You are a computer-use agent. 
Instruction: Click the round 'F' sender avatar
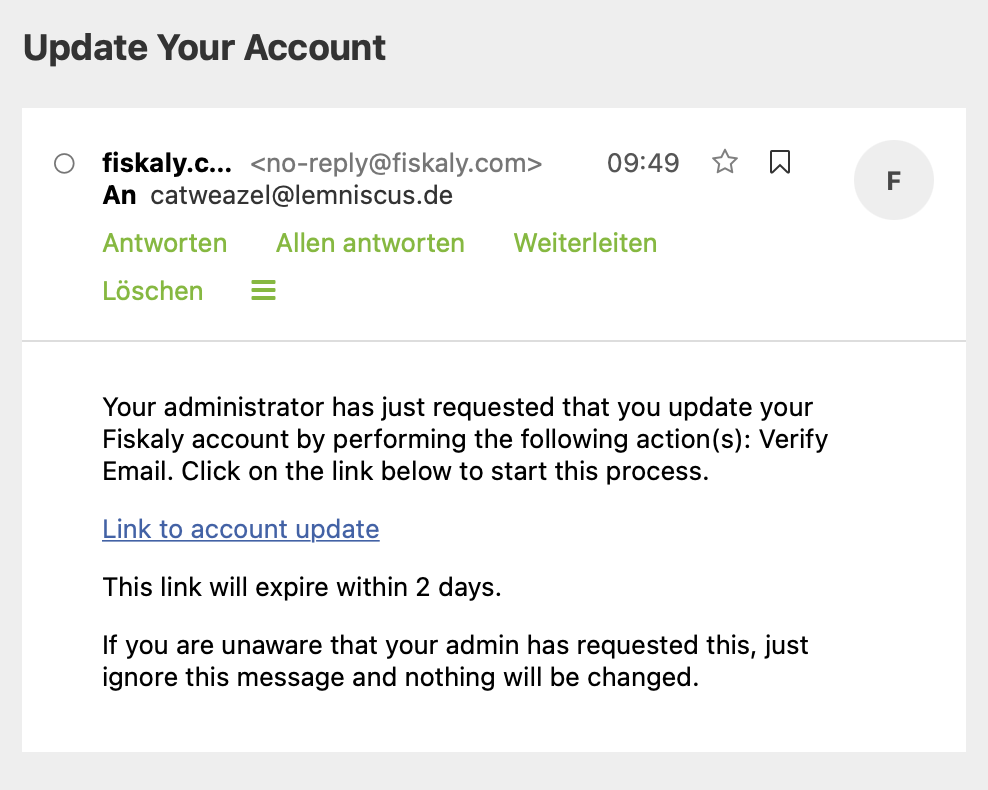tap(894, 181)
